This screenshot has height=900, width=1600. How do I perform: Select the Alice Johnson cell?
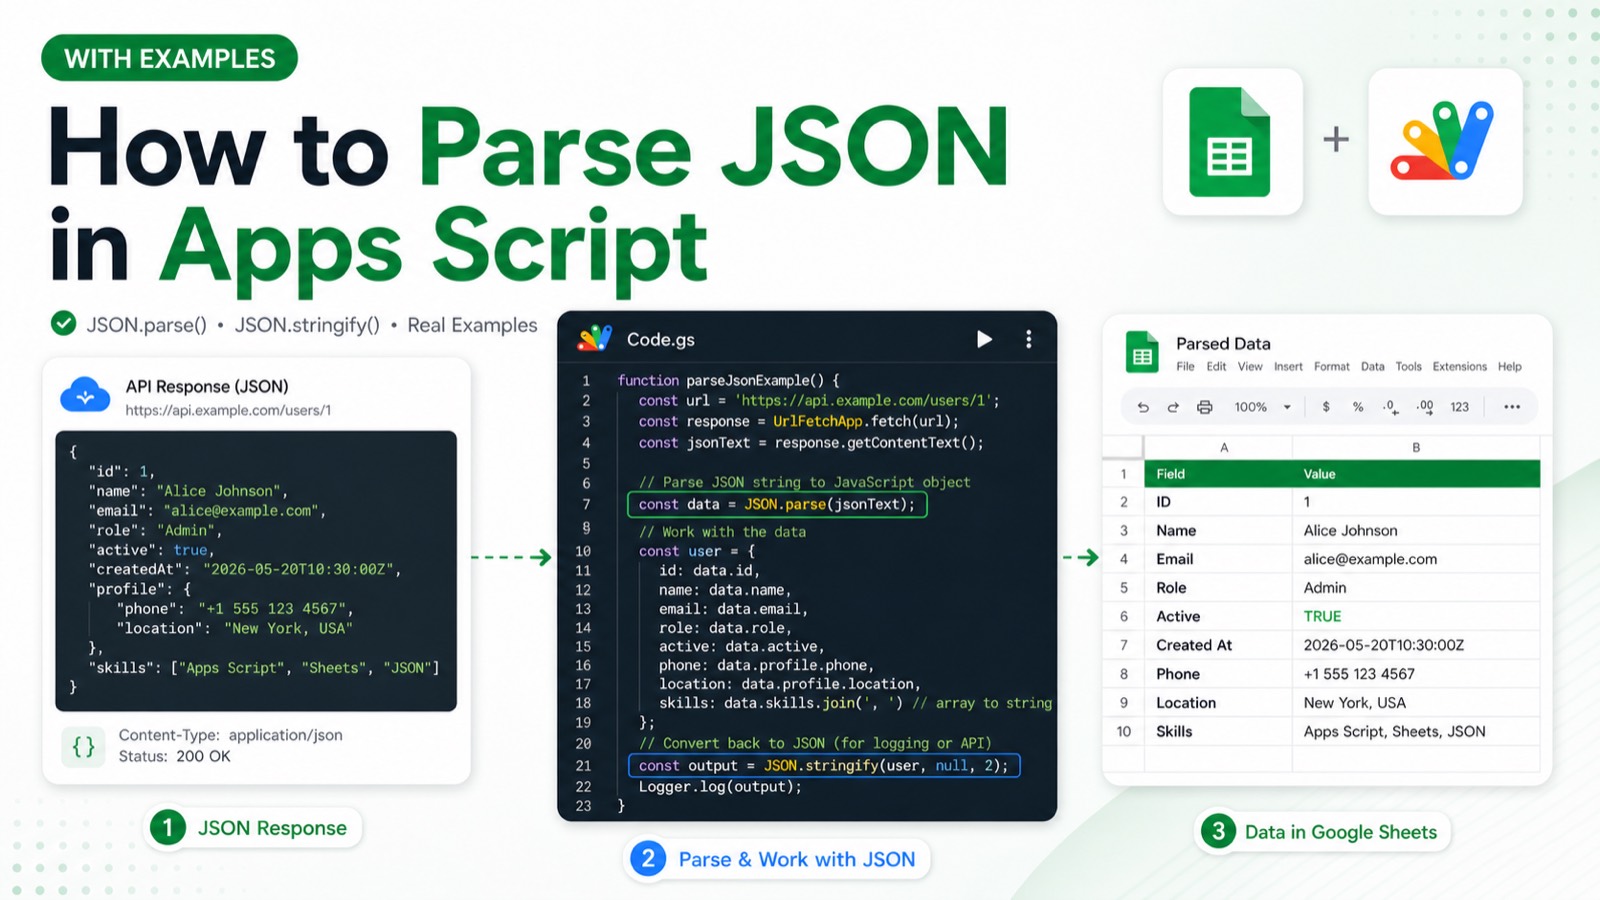coord(1416,530)
